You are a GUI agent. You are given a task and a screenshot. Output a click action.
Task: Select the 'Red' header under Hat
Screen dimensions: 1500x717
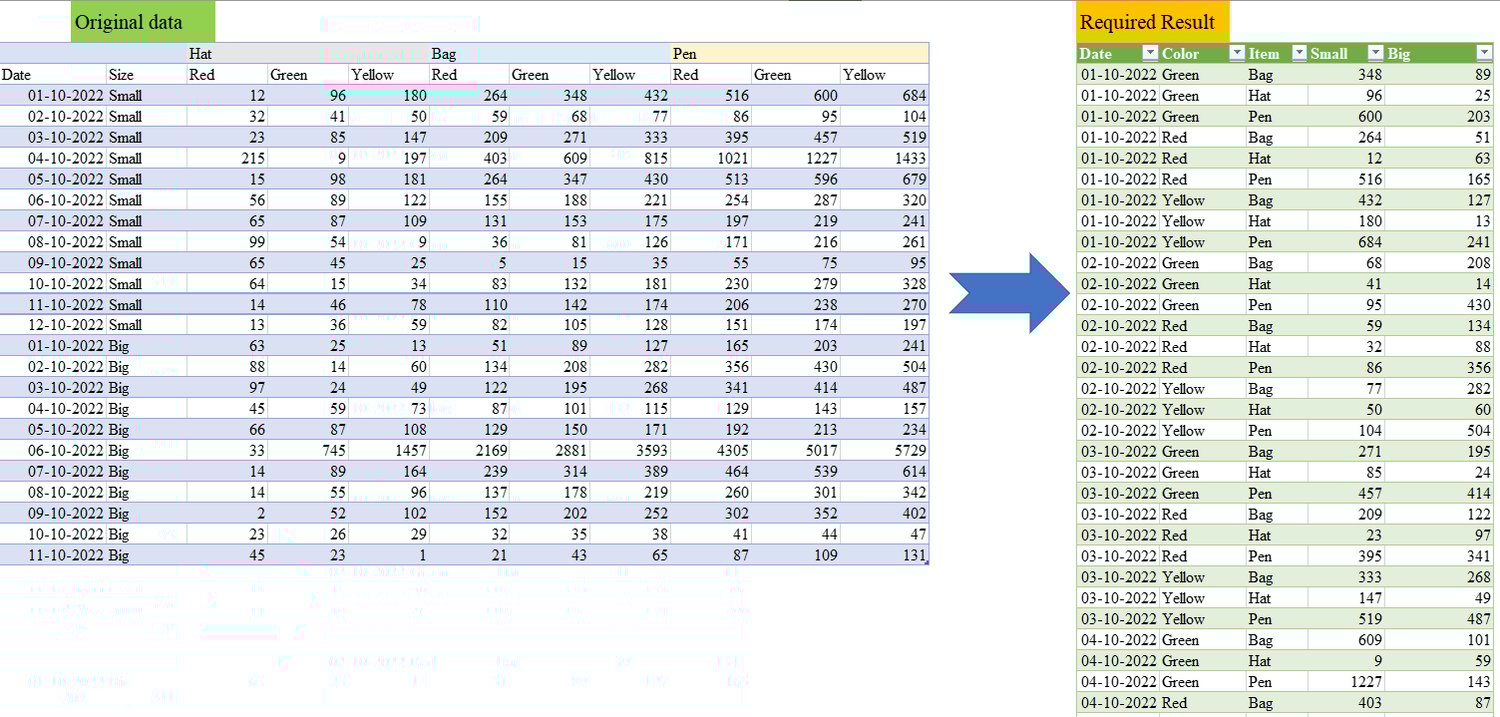(x=227, y=74)
